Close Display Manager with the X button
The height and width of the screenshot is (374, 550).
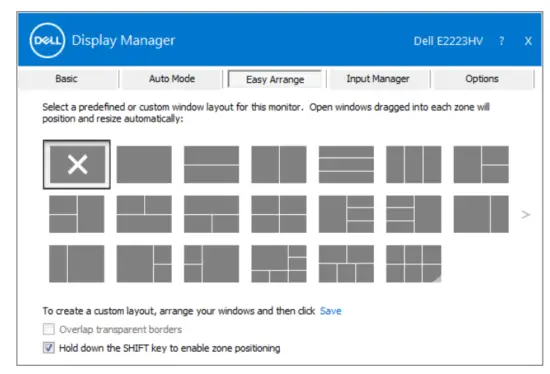click(x=528, y=41)
